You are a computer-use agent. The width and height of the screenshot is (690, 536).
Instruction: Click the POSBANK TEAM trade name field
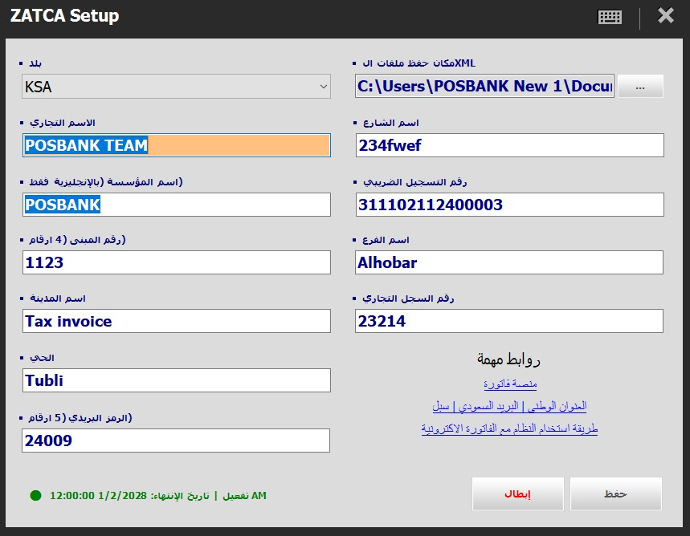176,145
